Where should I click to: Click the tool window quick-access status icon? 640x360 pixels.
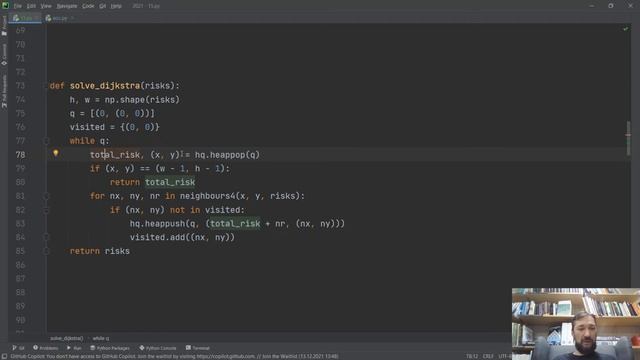click(4, 356)
